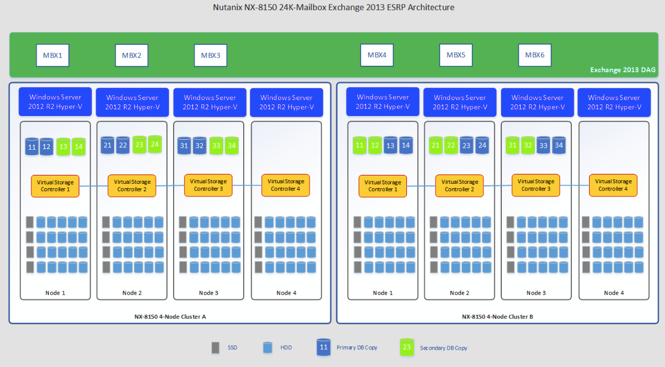This screenshot has height=367, width=665.
Task: Select the Secondary DB Copy legend cylinder
Action: 407,347
